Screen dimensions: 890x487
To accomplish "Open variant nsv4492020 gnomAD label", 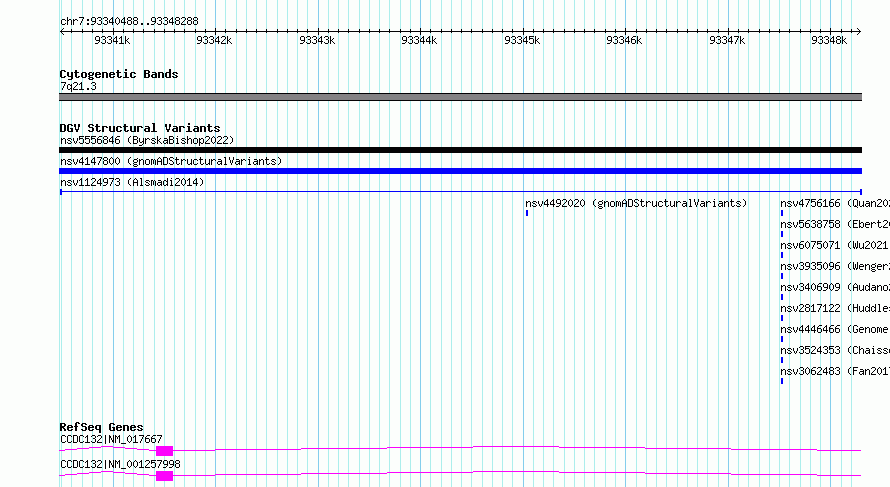I will 636,203.
